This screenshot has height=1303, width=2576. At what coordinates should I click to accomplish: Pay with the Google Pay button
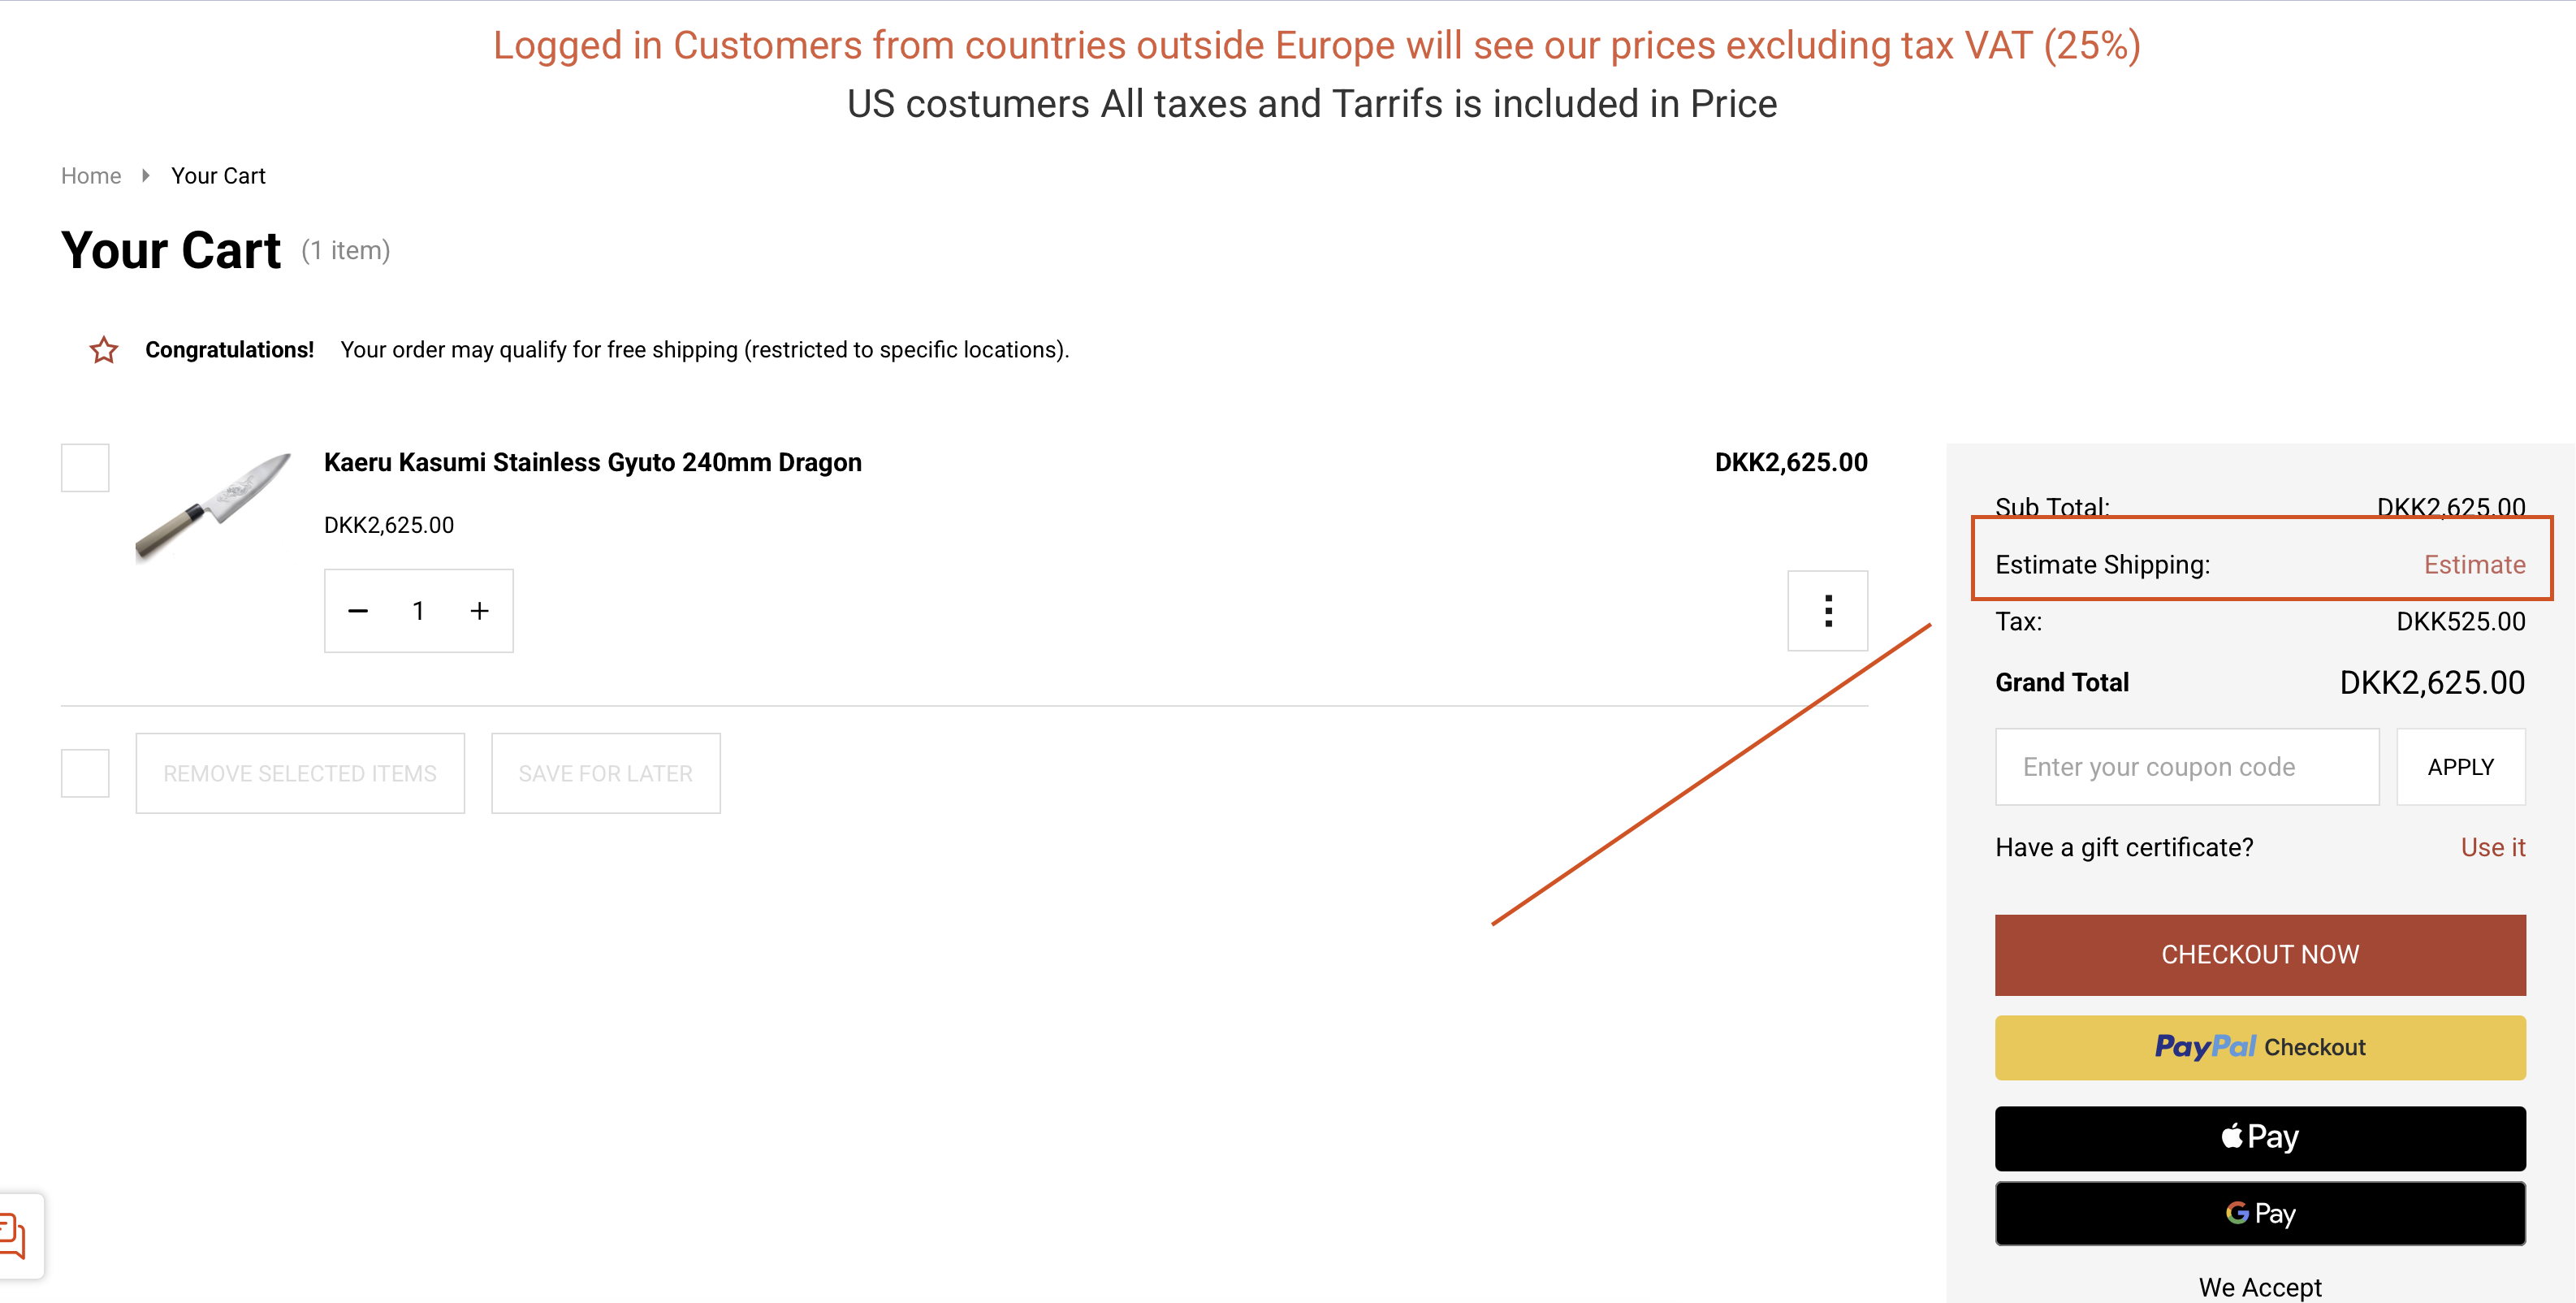[x=2259, y=1213]
